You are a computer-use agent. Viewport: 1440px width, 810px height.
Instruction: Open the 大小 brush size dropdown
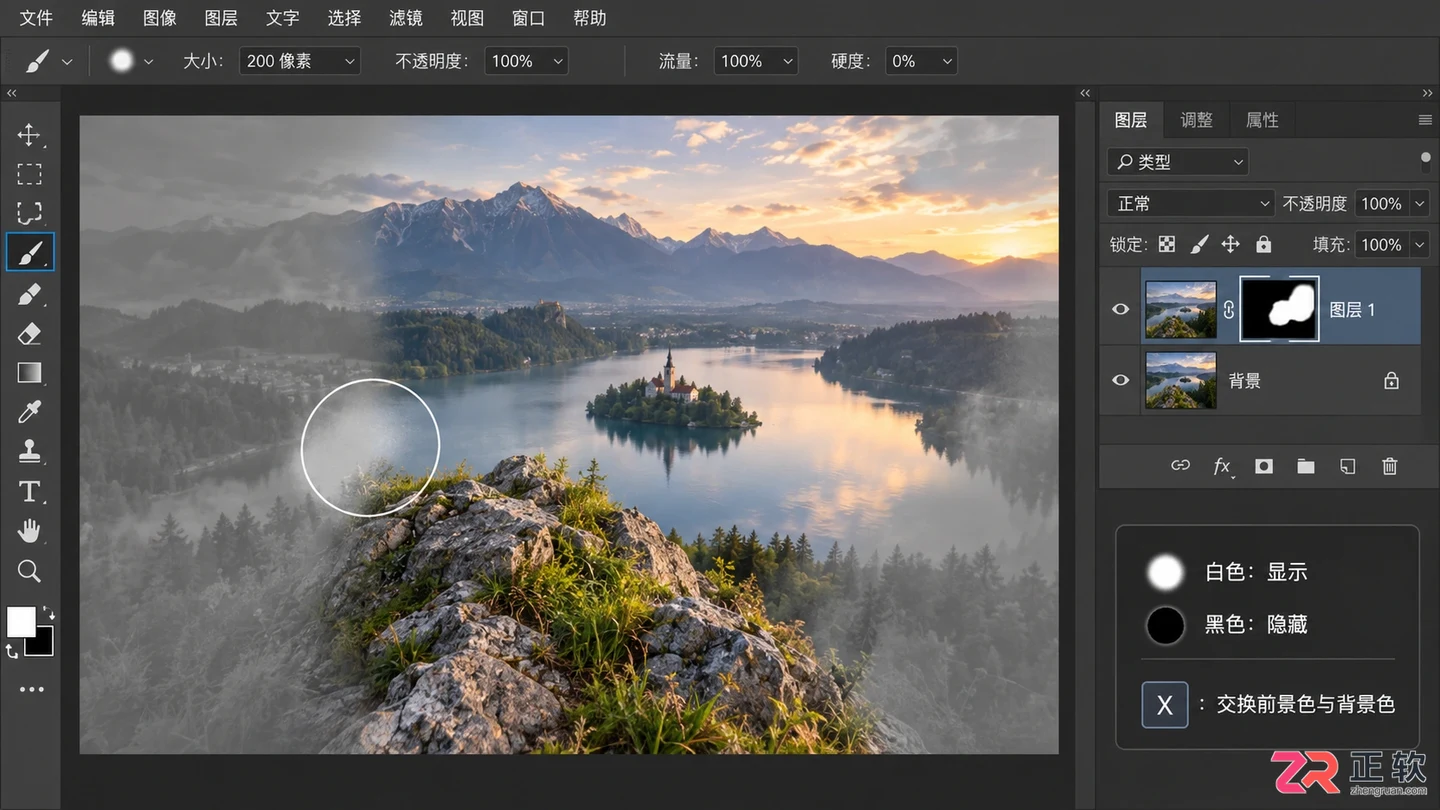(x=299, y=61)
